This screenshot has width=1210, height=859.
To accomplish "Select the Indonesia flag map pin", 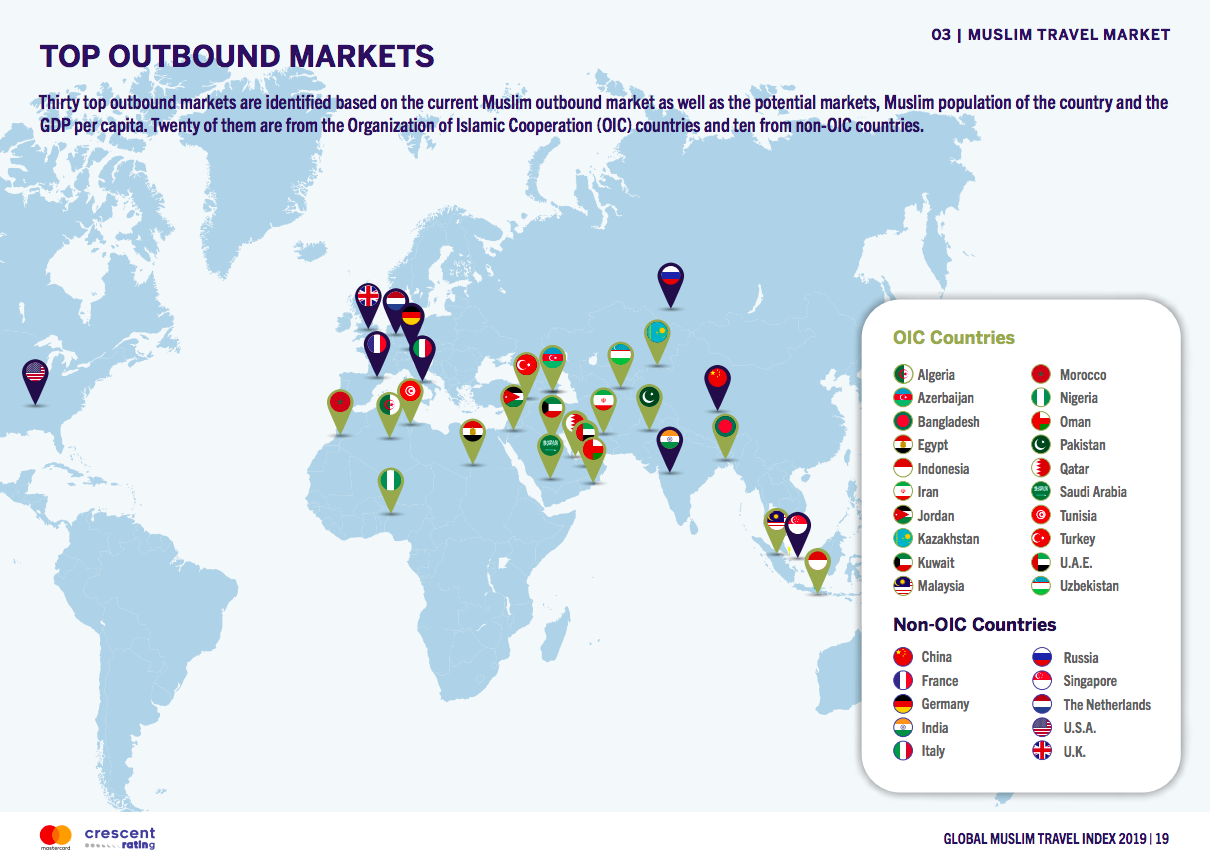I will (818, 570).
